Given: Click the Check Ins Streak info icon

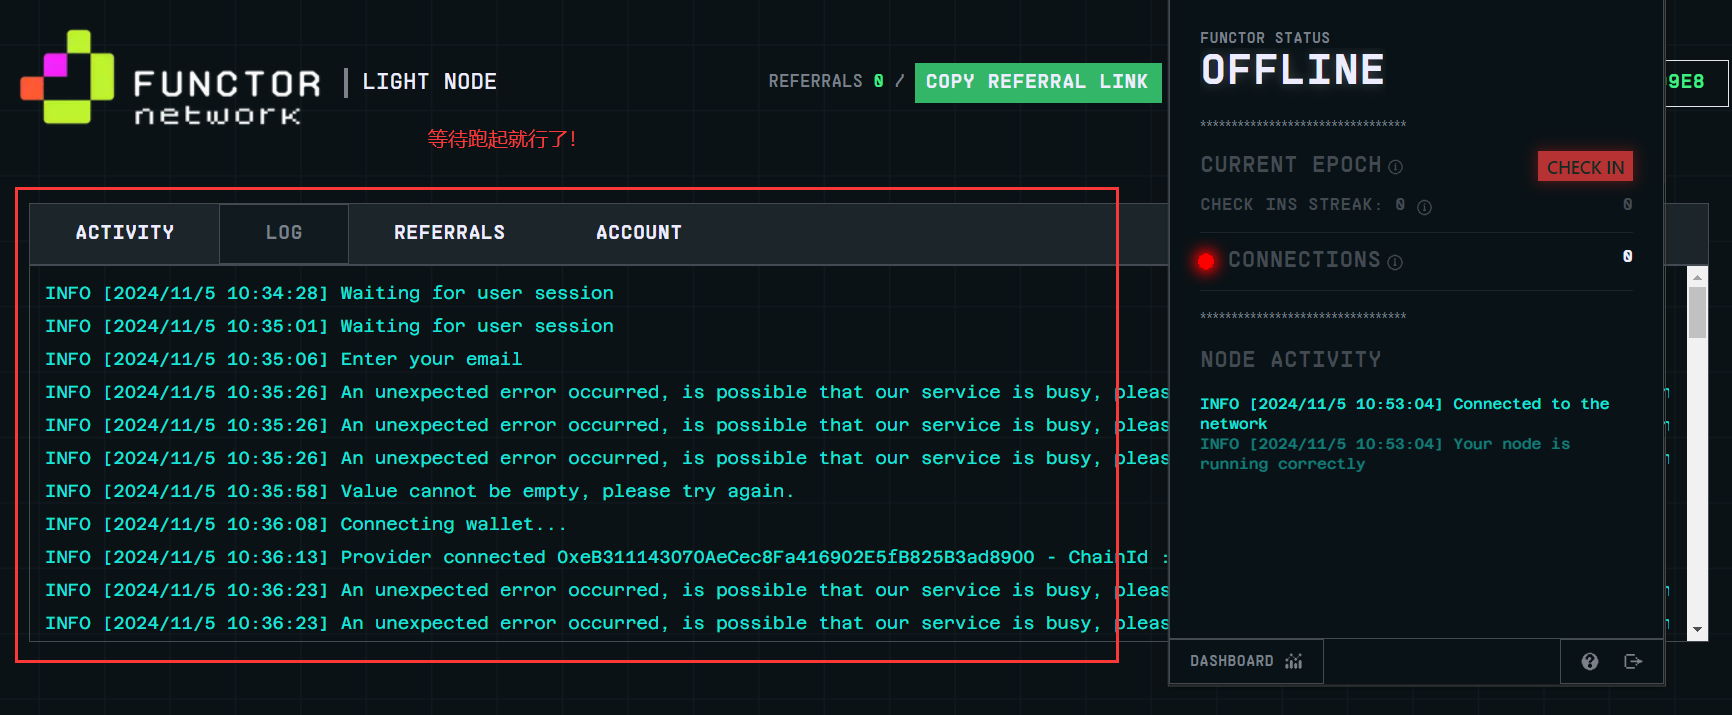Looking at the screenshot, I should tap(1424, 207).
